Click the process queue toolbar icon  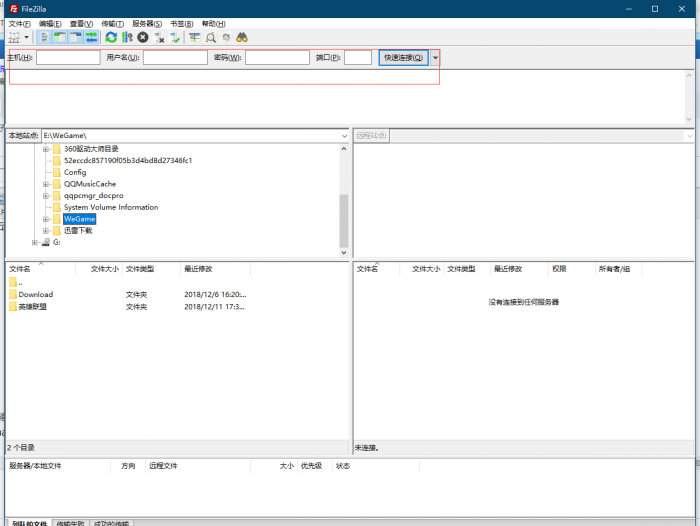[x=127, y=37]
